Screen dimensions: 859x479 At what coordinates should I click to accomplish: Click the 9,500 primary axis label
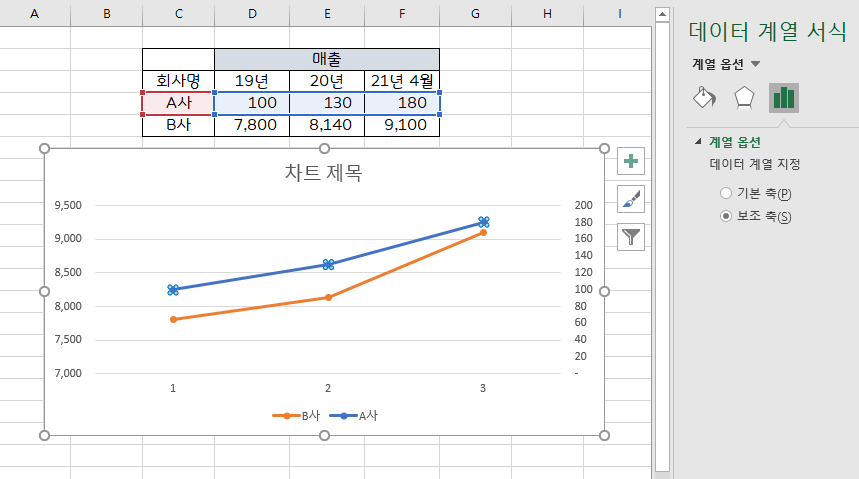click(x=68, y=205)
